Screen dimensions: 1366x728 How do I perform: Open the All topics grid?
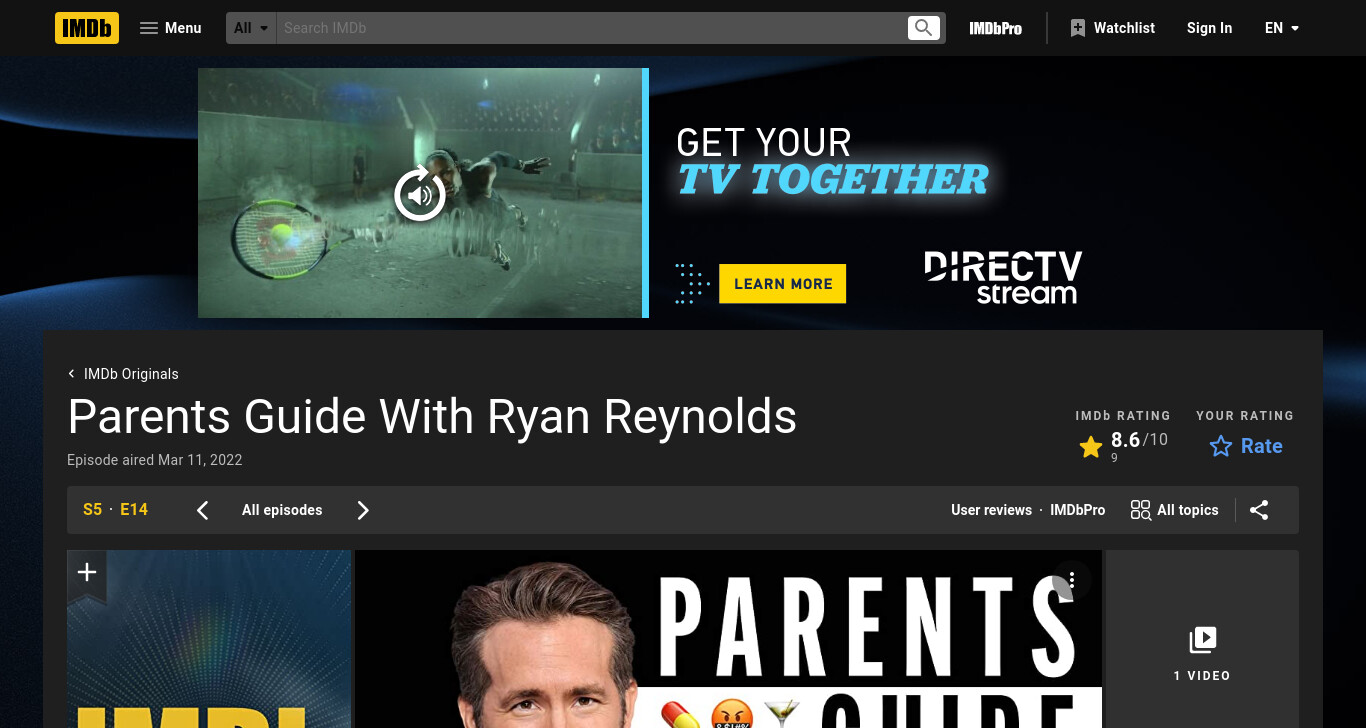(x=1175, y=510)
